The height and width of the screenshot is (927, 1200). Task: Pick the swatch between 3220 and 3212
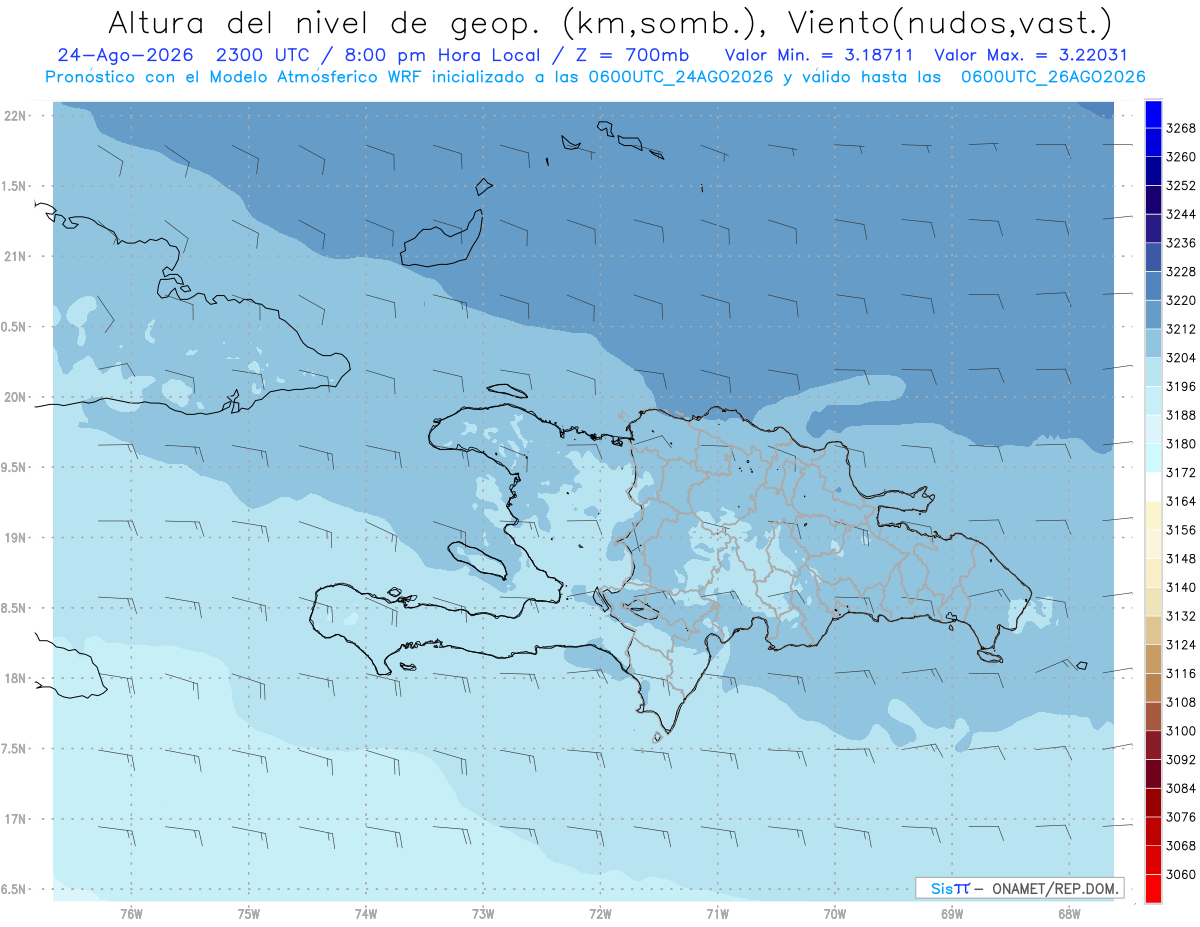click(1153, 315)
